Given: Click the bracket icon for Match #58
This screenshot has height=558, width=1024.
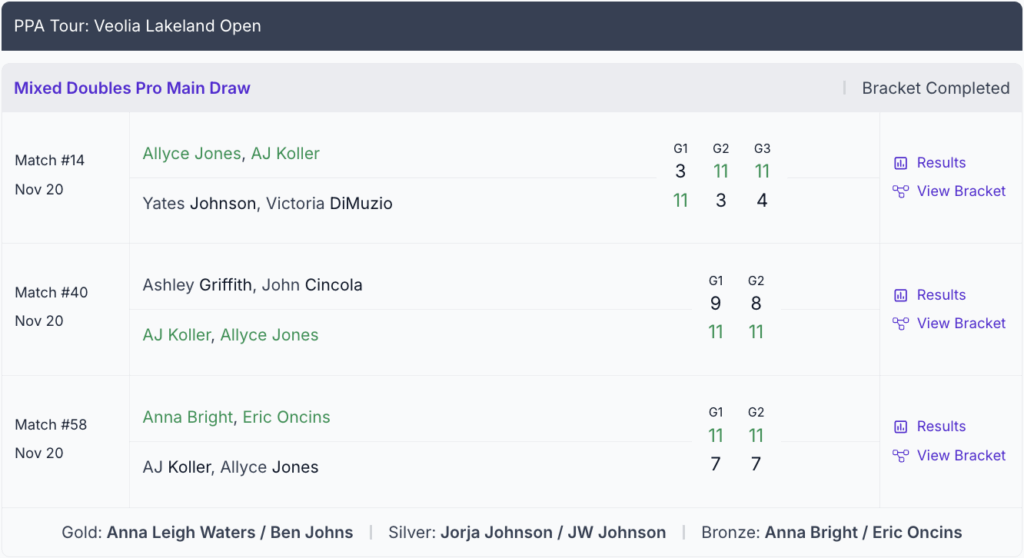Looking at the screenshot, I should pos(900,455).
